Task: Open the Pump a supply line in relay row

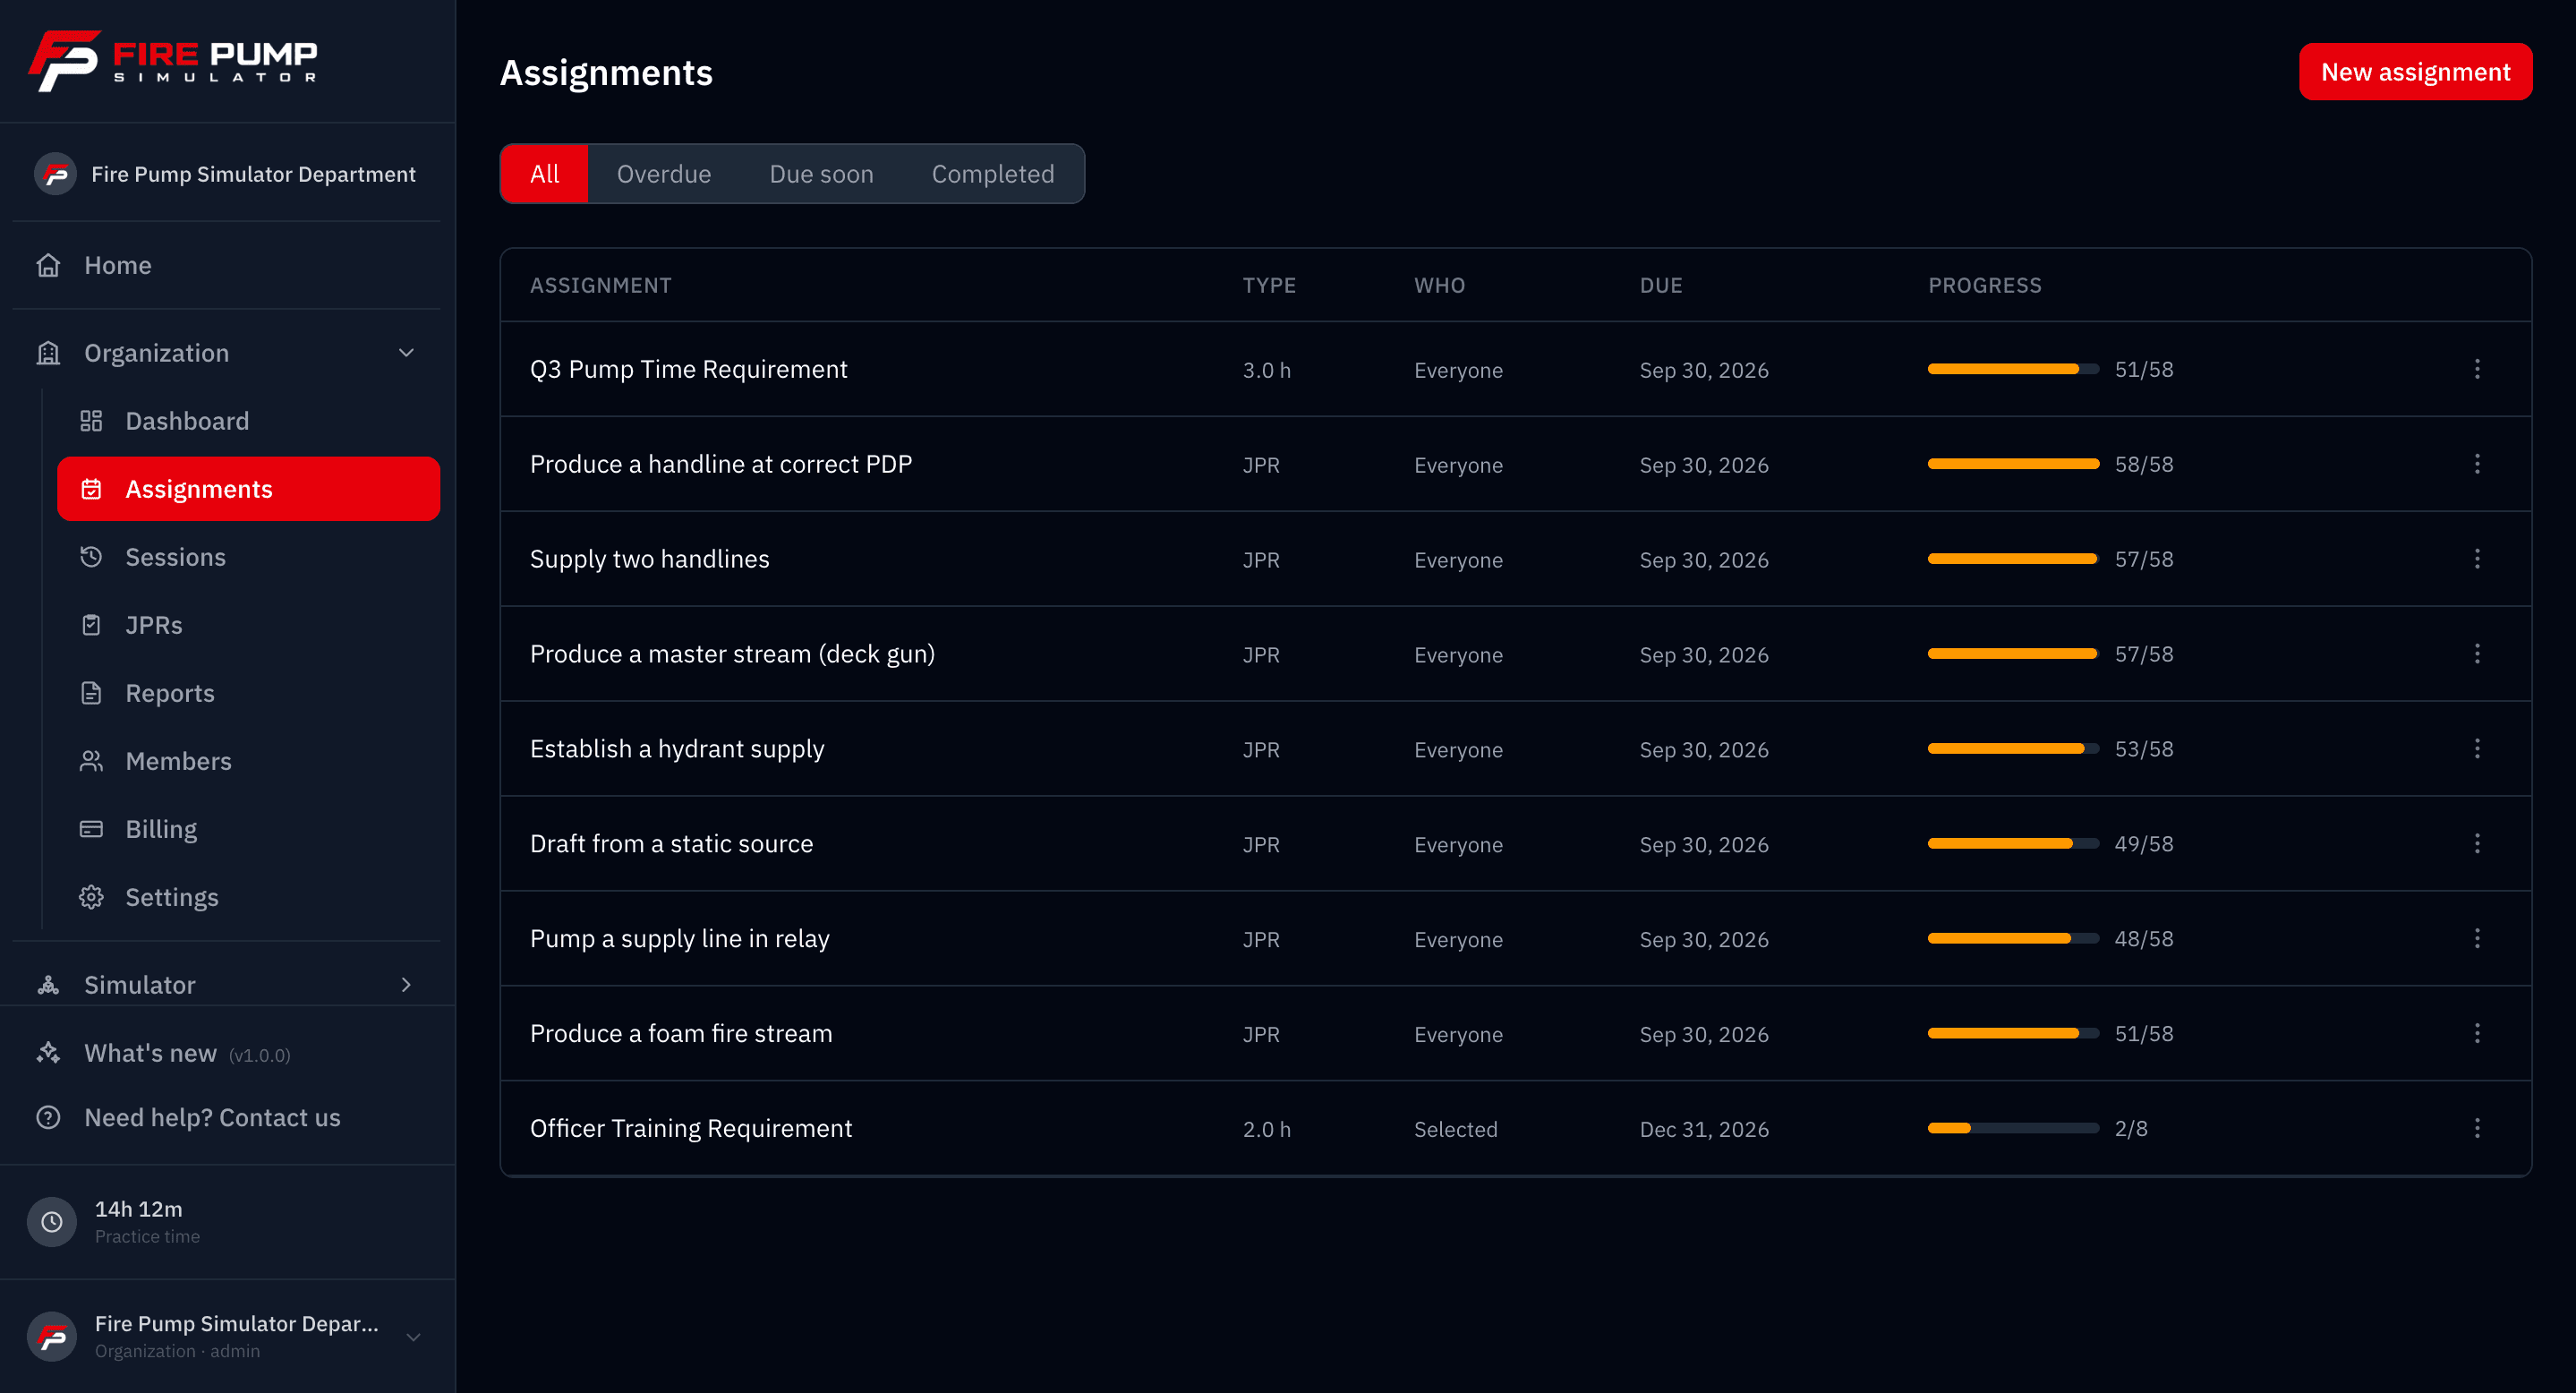Action: coord(1516,938)
